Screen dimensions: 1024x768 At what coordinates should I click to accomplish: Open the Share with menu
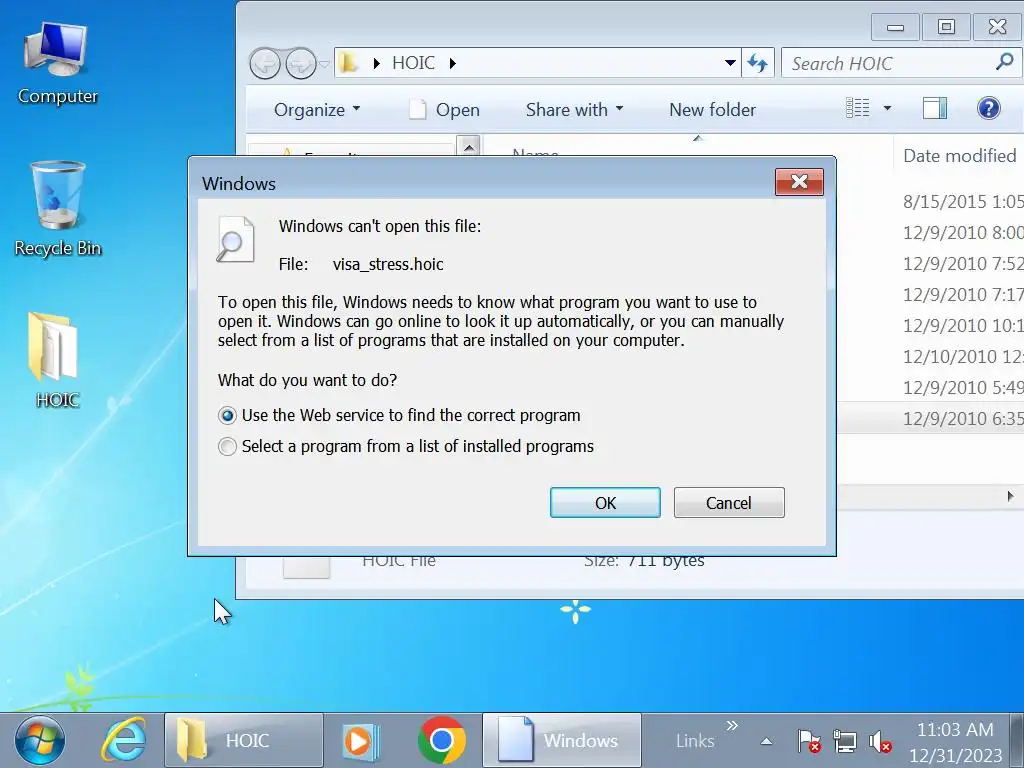[574, 109]
